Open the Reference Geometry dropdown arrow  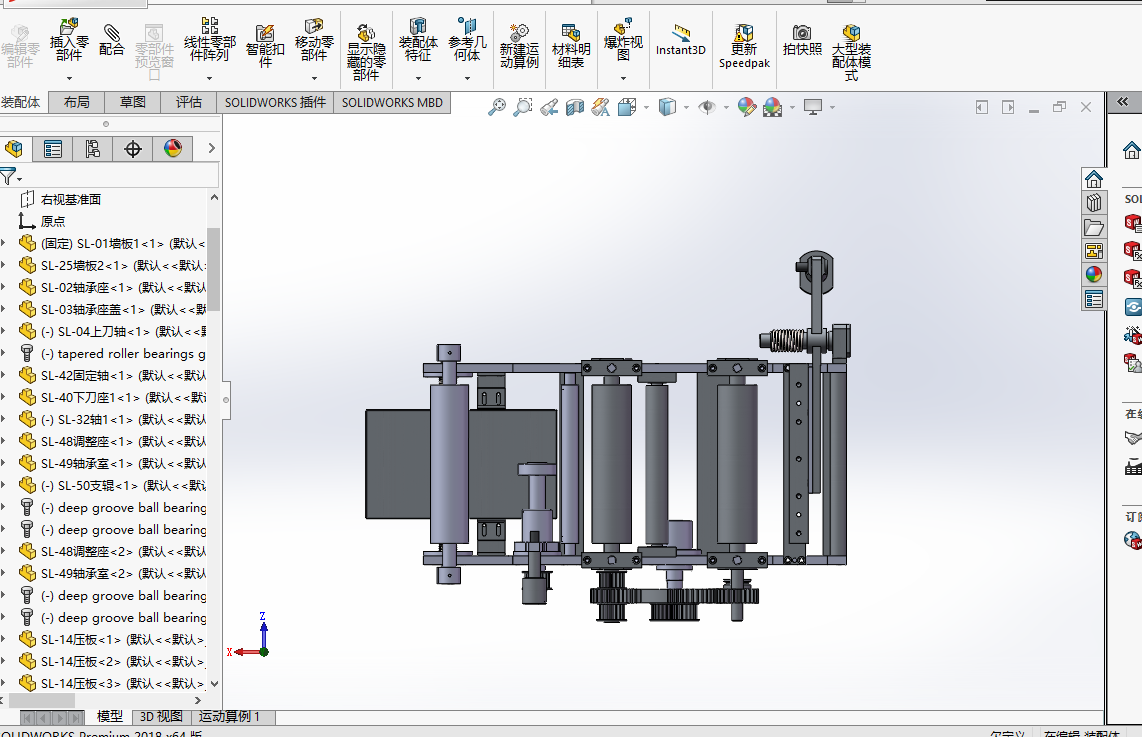click(467, 78)
